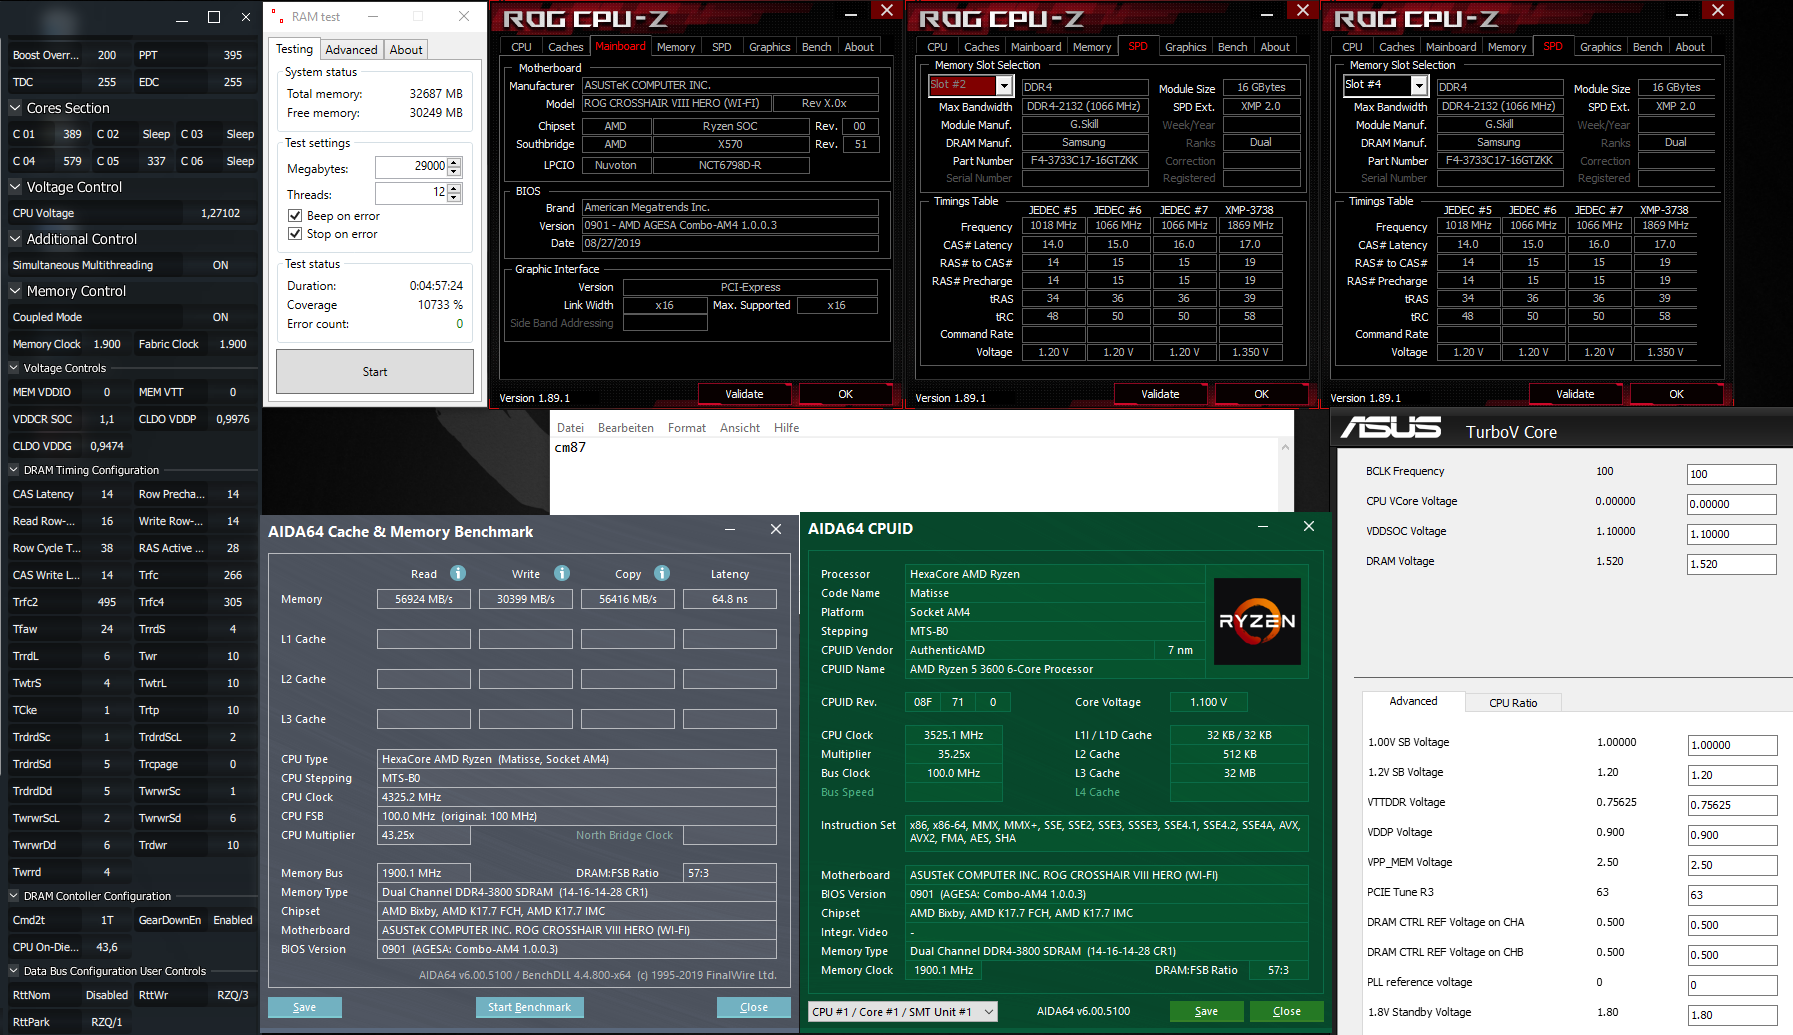1793x1035 pixels.
Task: Open the Slot #2 memory slot dropdown
Action: pyautogui.click(x=1004, y=86)
